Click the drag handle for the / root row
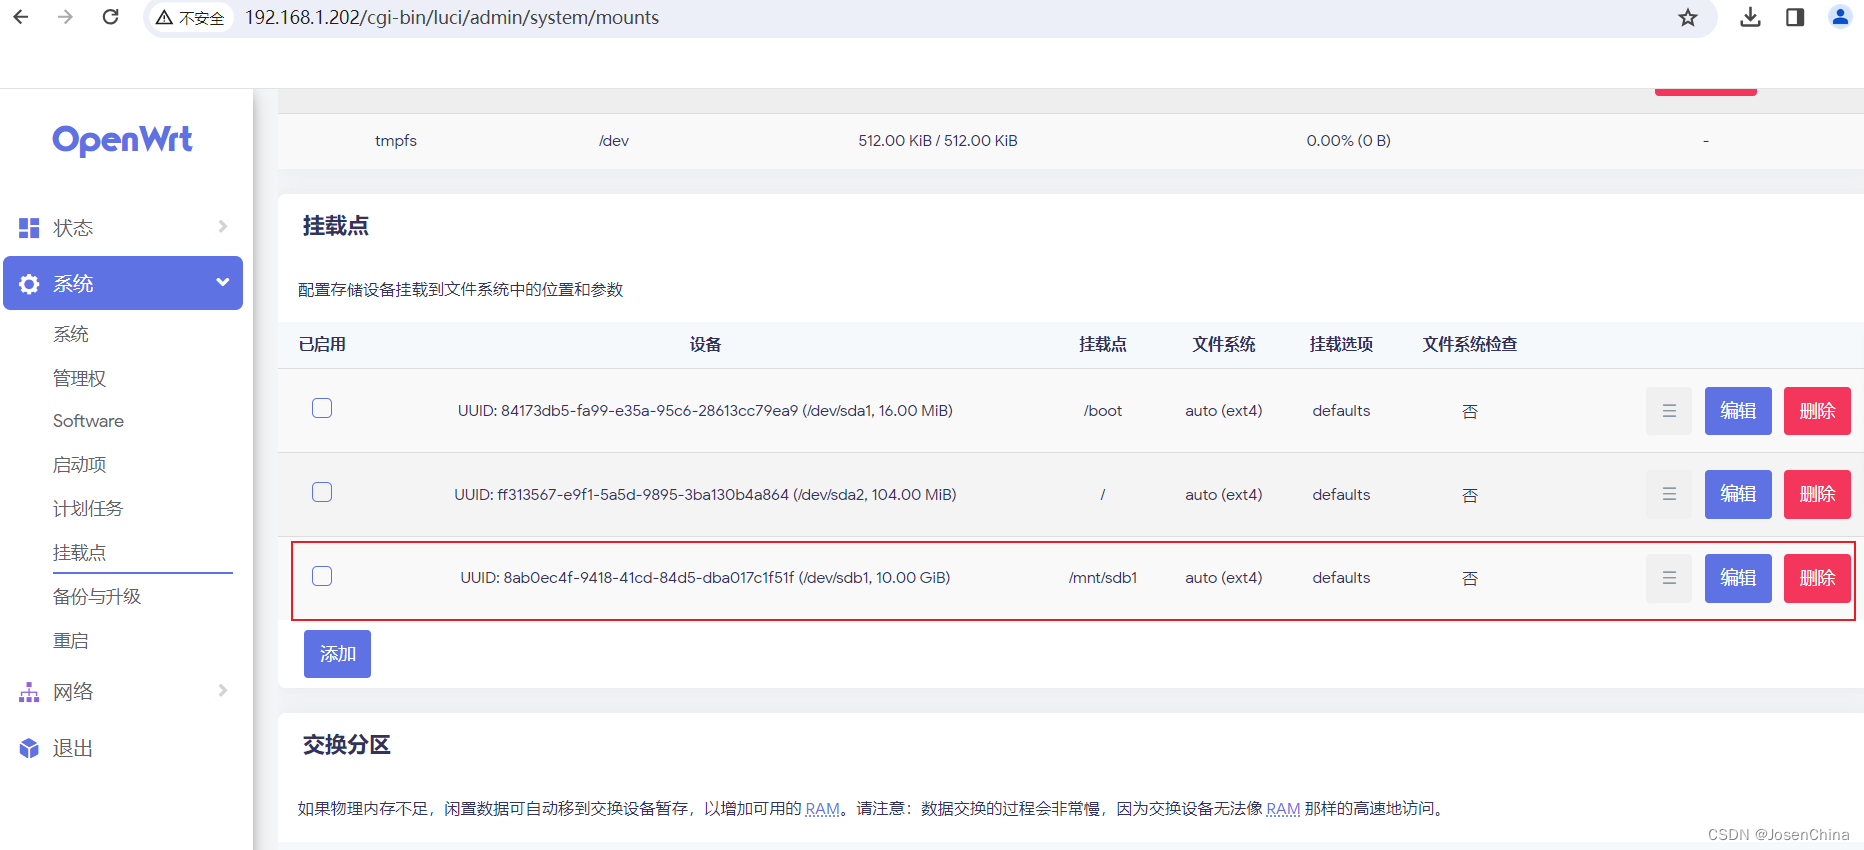 pos(1669,494)
